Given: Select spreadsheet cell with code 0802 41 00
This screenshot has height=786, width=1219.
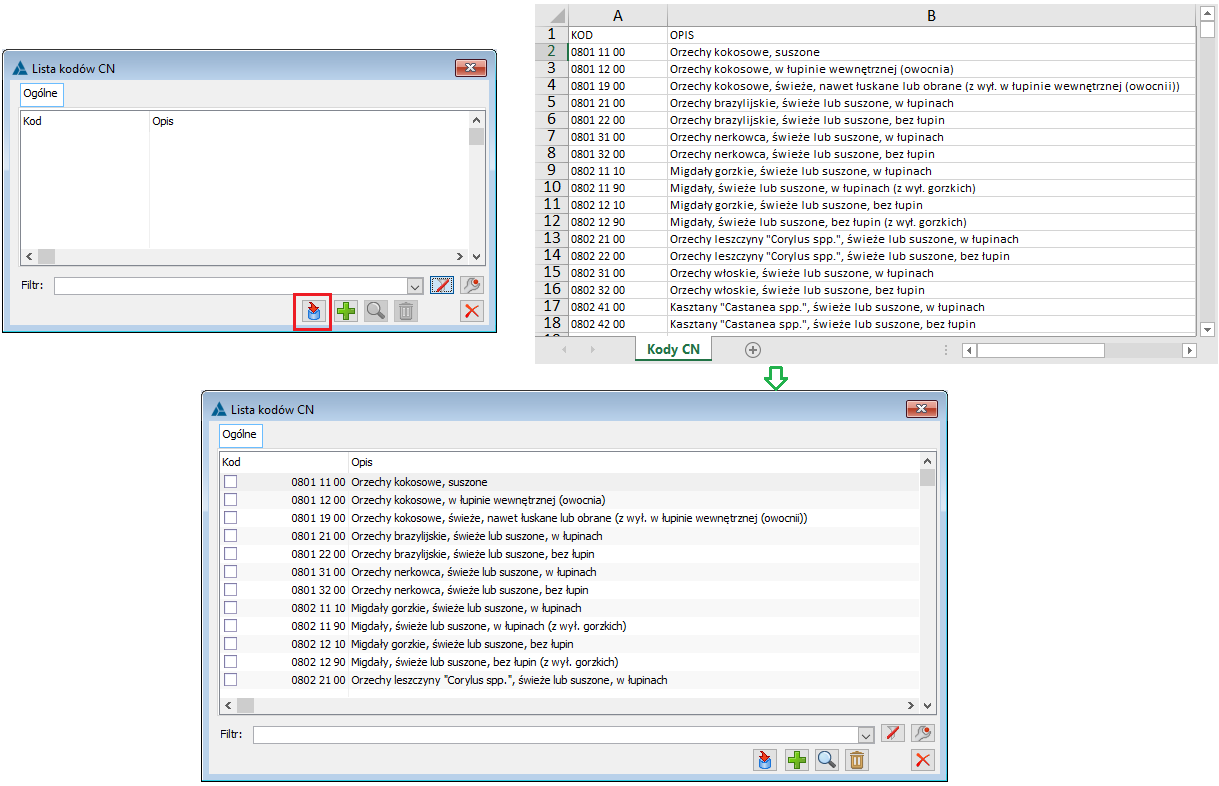Looking at the screenshot, I should point(617,307).
